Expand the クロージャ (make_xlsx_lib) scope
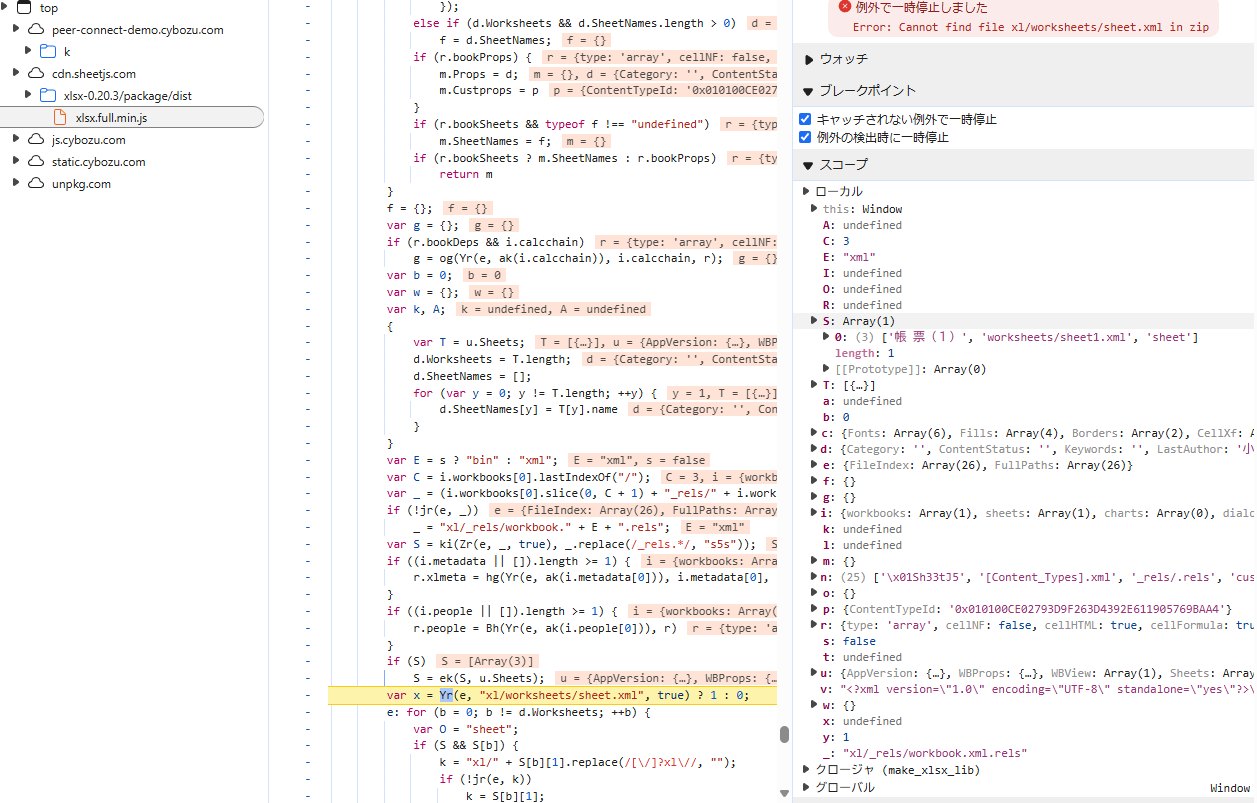1257x803 pixels. tap(808, 770)
